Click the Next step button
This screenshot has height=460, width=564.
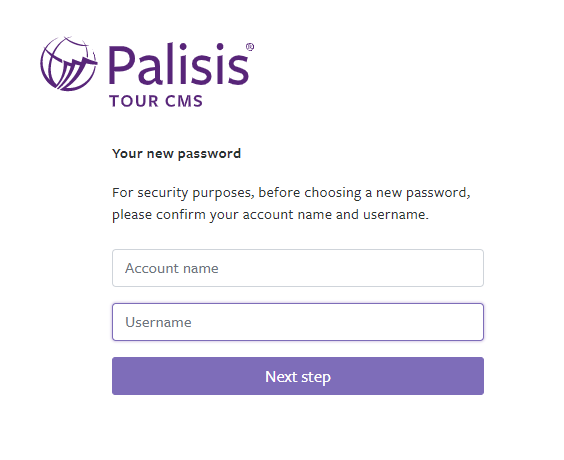[298, 376]
